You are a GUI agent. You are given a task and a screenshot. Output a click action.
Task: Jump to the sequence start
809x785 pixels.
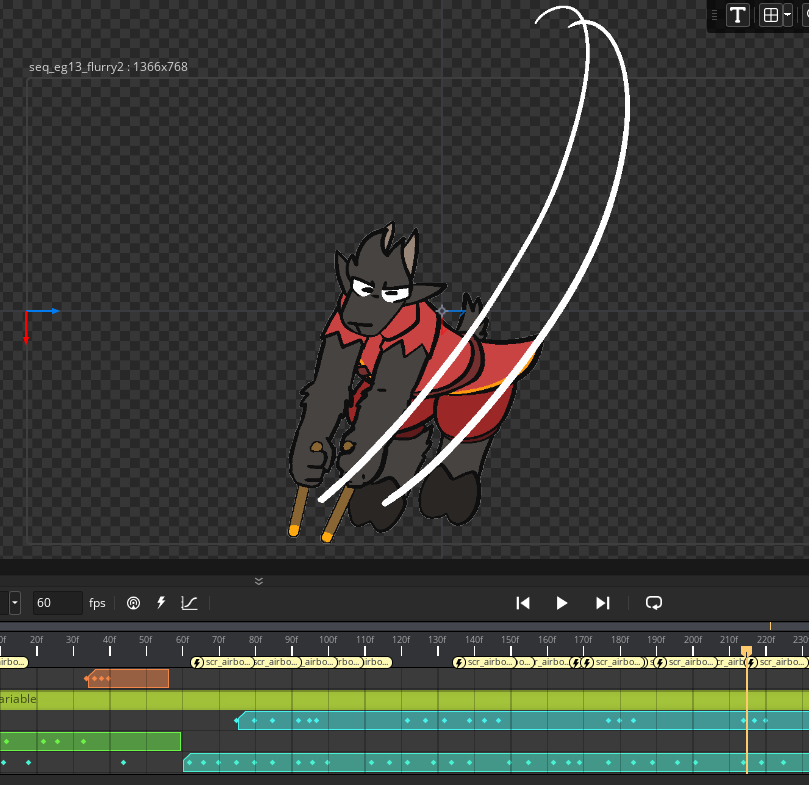pos(522,603)
